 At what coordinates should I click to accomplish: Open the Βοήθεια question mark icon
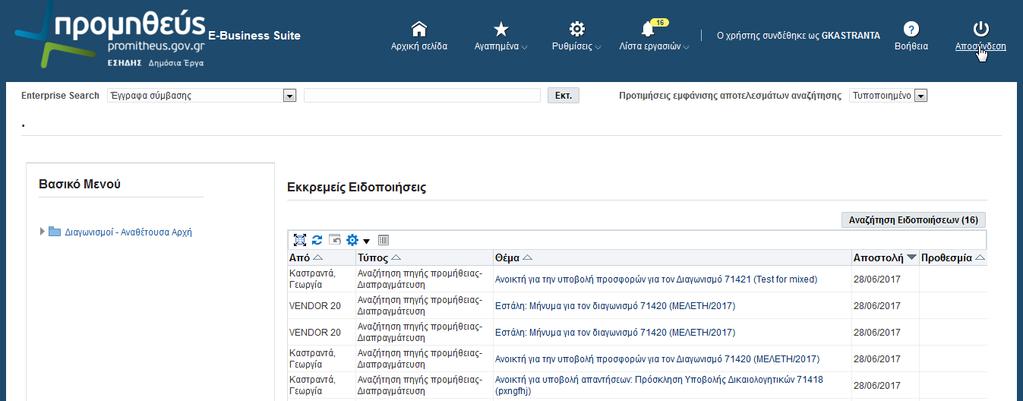tap(911, 29)
